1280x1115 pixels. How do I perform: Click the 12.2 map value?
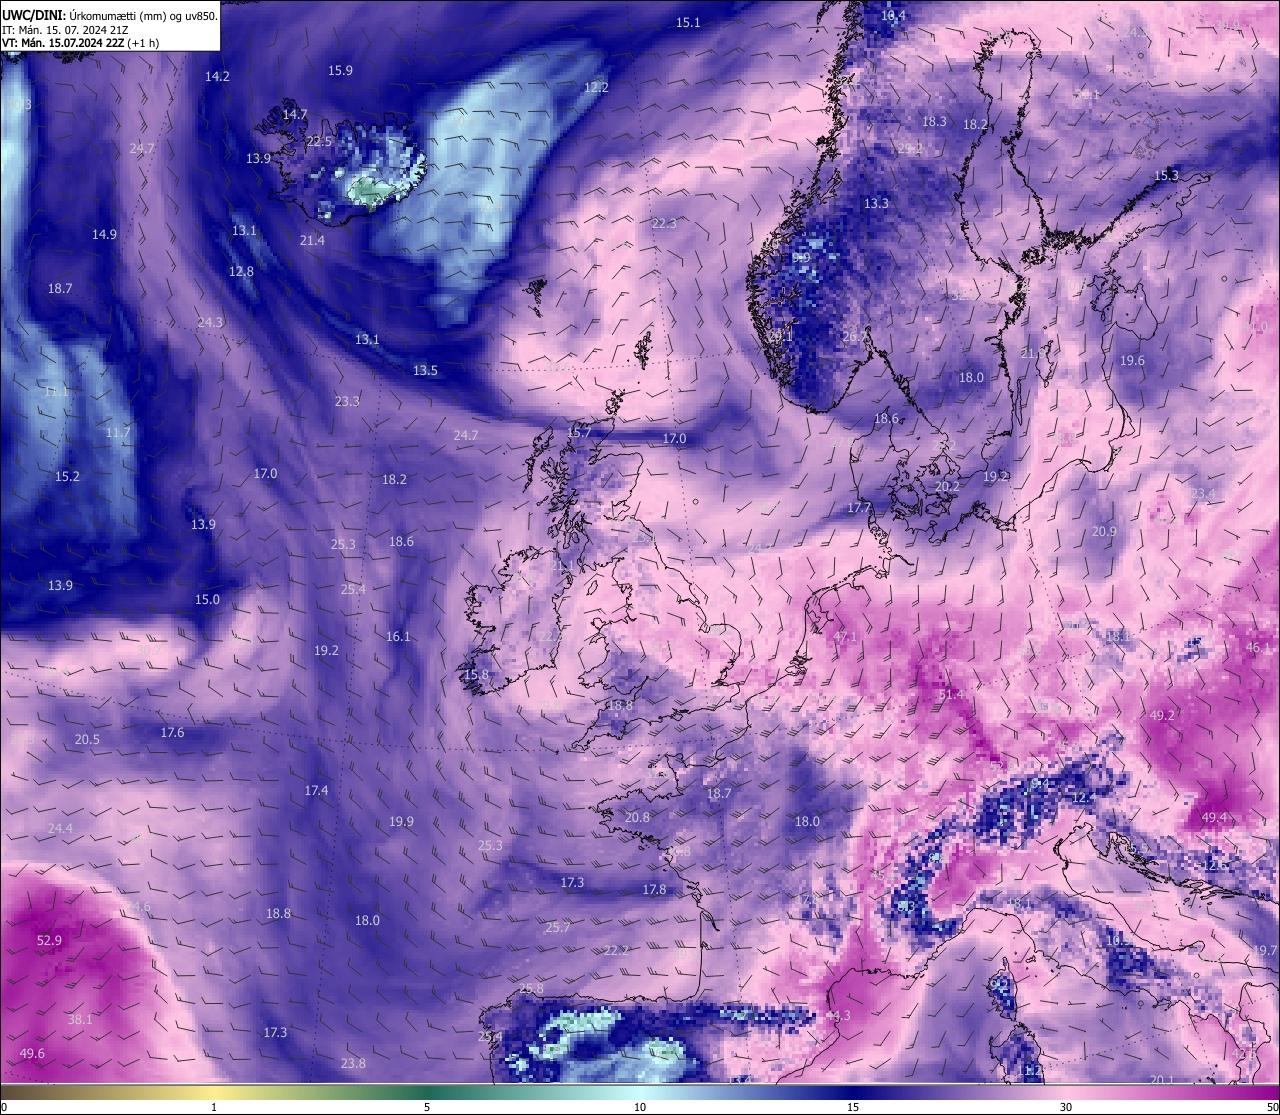(x=596, y=87)
